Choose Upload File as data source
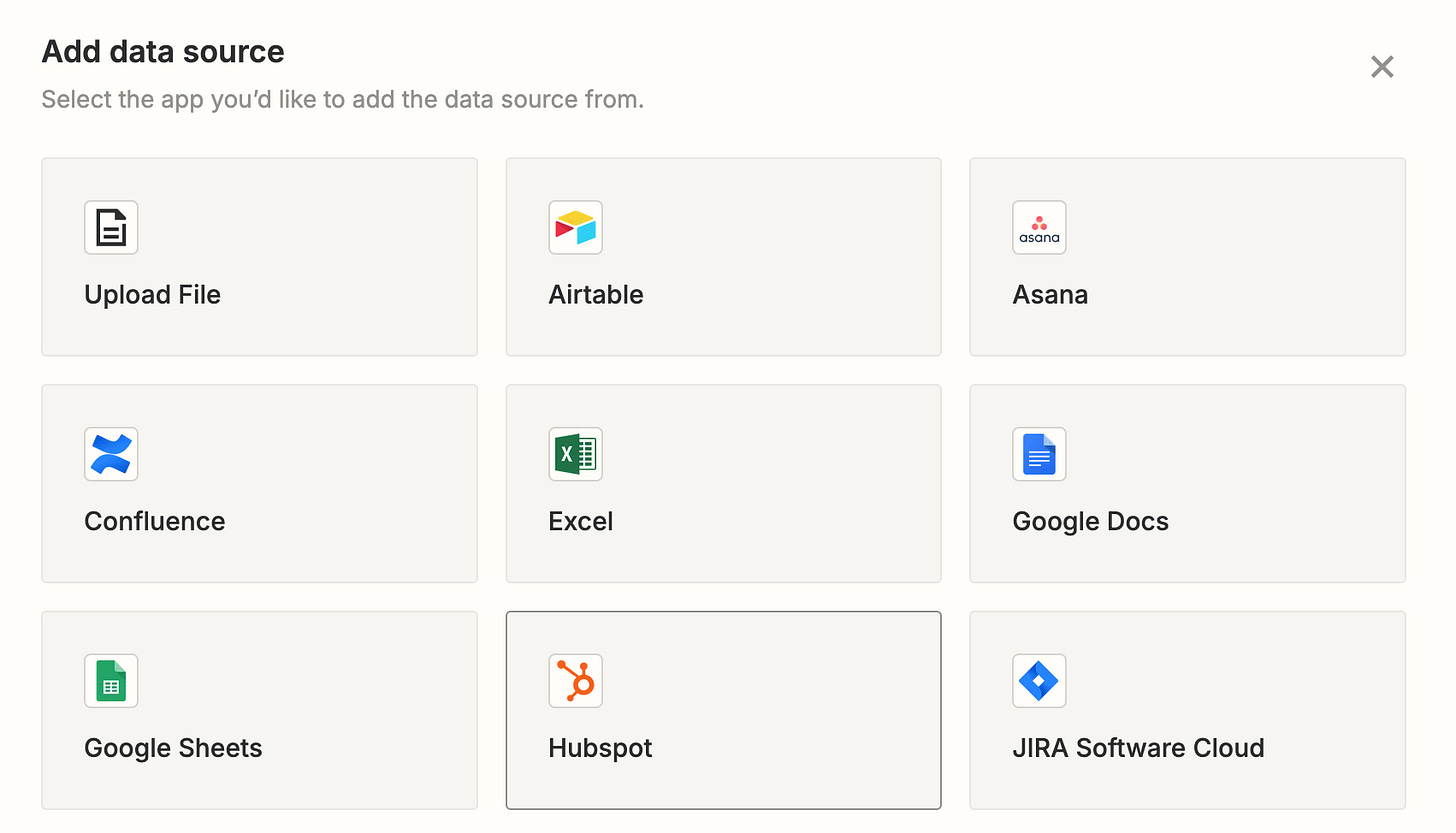 point(259,257)
